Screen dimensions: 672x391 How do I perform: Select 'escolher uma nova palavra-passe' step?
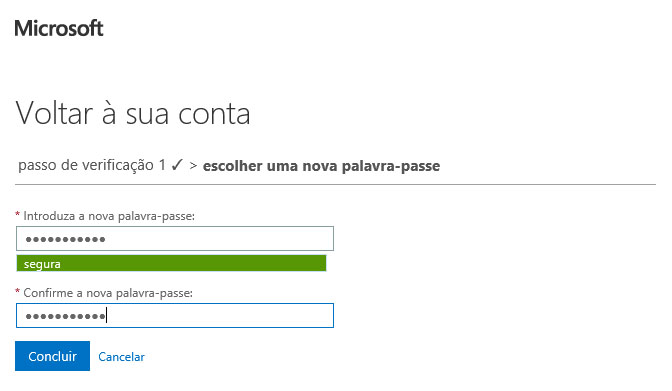tap(321, 166)
